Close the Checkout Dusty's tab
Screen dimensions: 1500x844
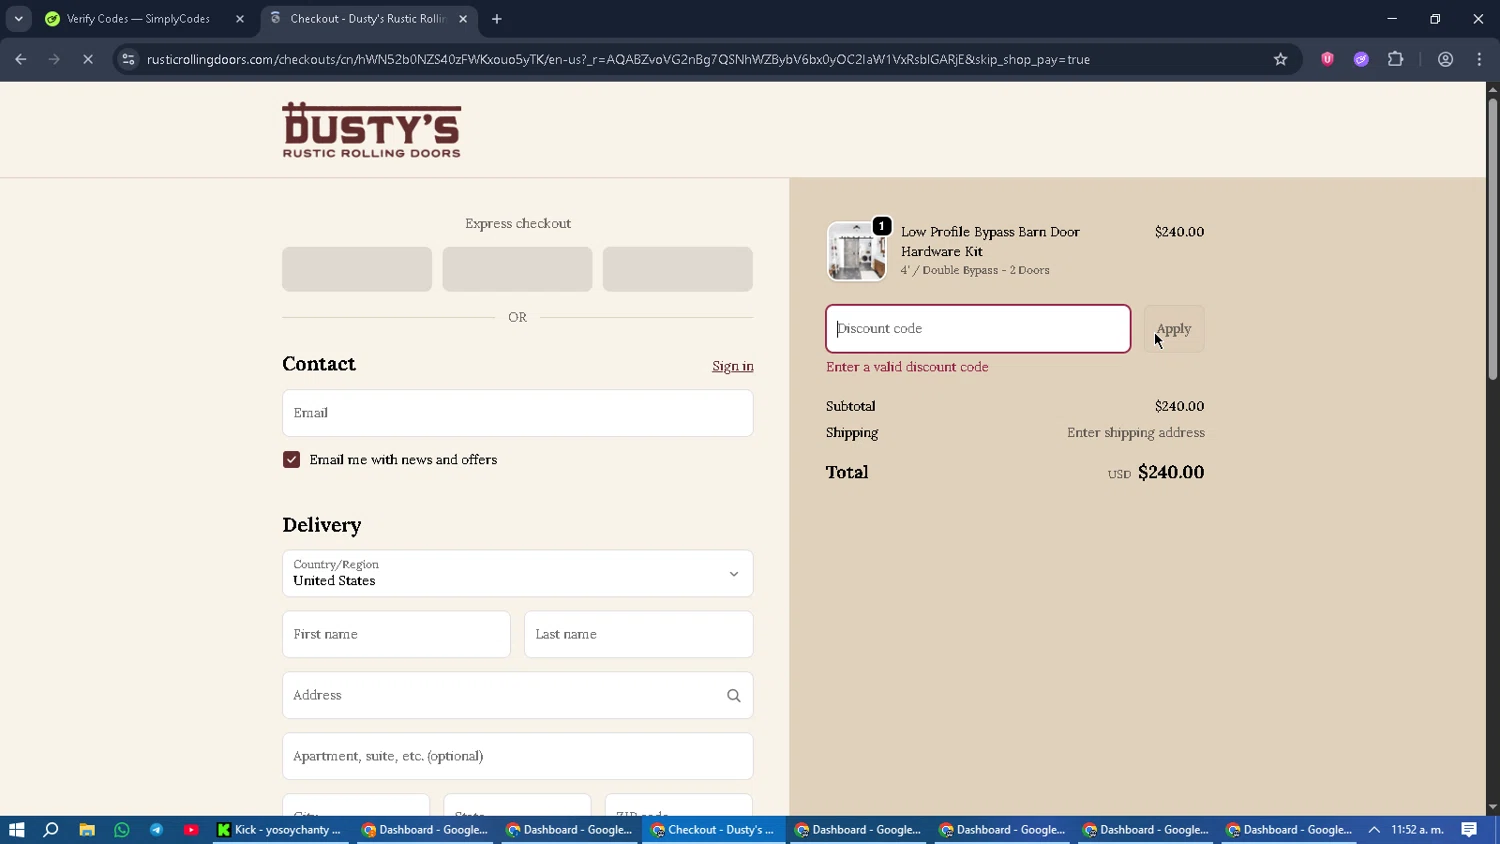click(x=463, y=19)
